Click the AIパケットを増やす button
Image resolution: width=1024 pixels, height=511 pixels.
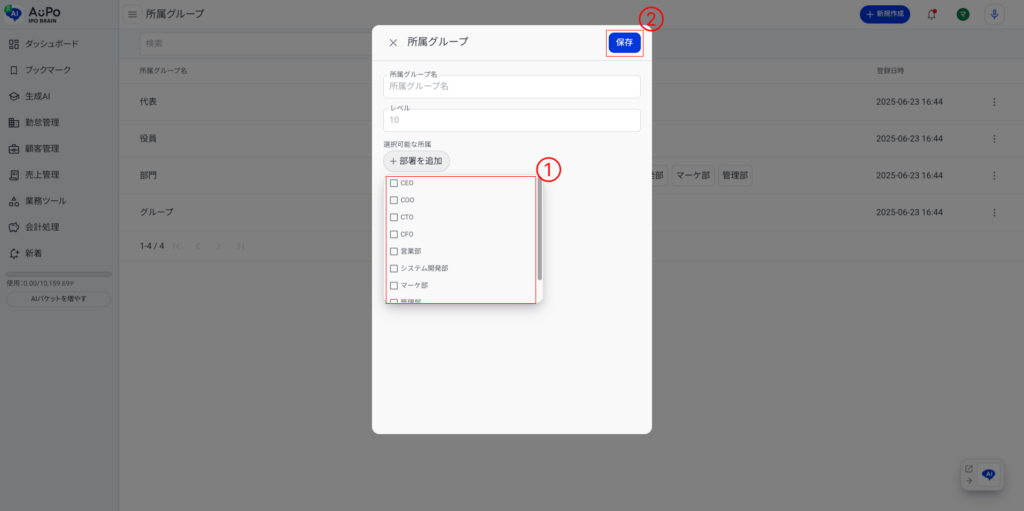point(59,299)
